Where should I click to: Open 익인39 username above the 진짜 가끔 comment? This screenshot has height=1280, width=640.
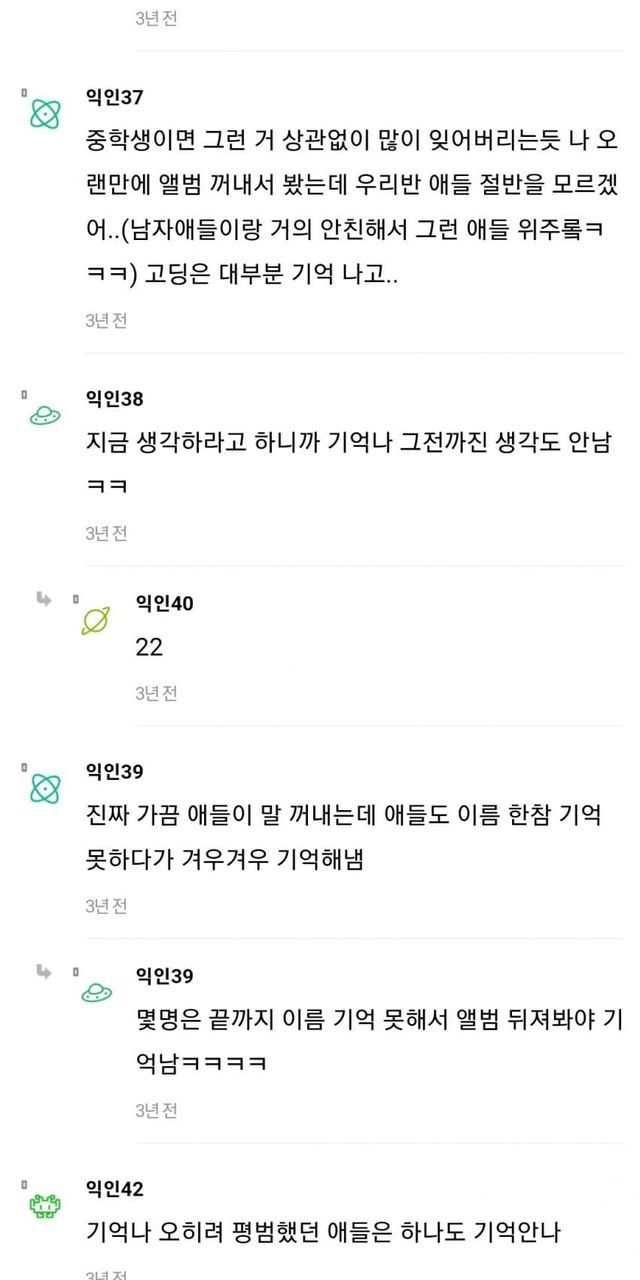[114, 771]
